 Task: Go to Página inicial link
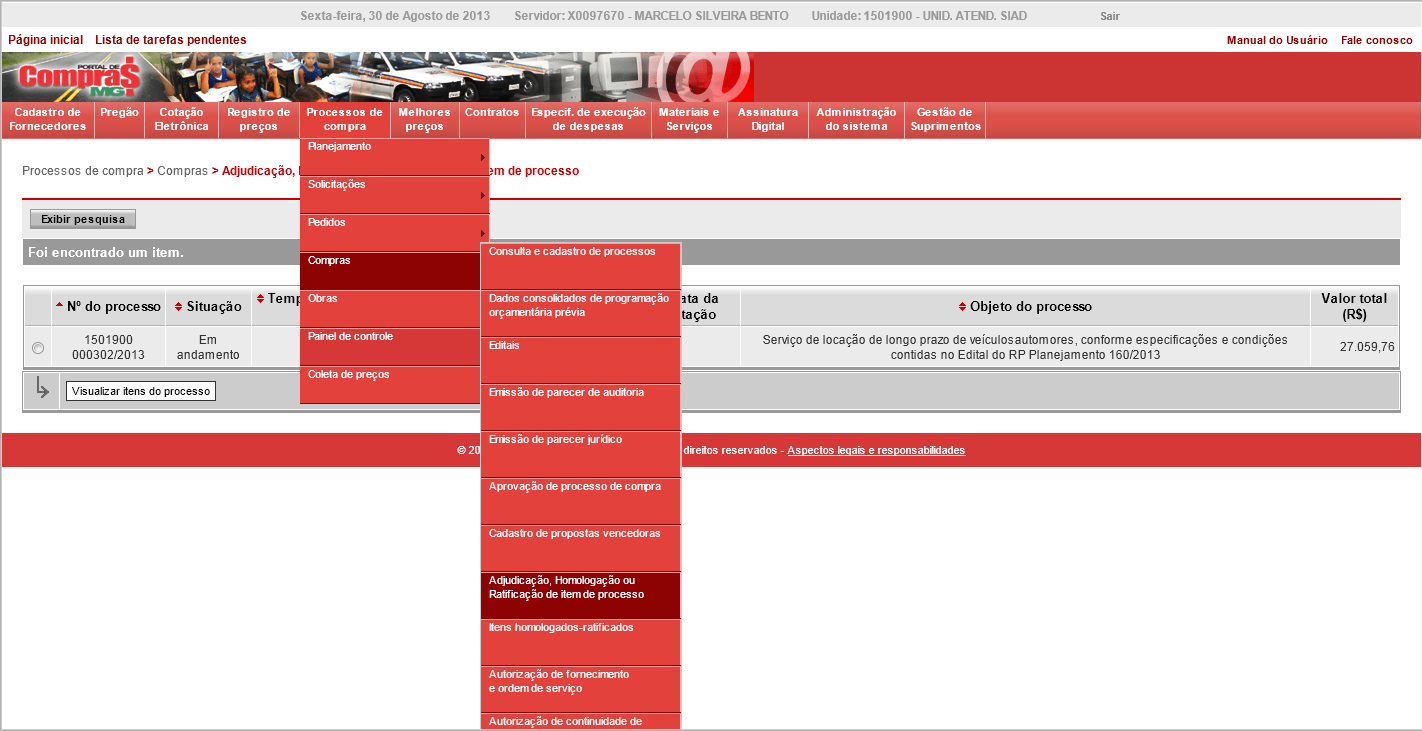click(x=45, y=40)
